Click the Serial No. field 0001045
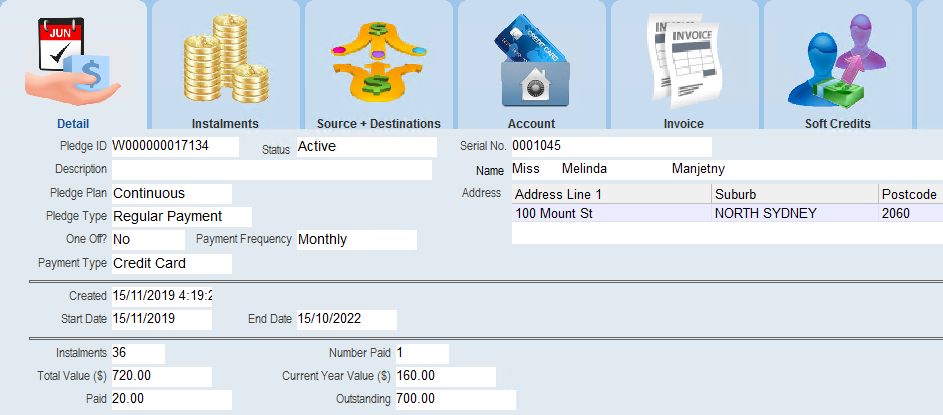Image resolution: width=943 pixels, height=415 pixels. click(x=612, y=147)
